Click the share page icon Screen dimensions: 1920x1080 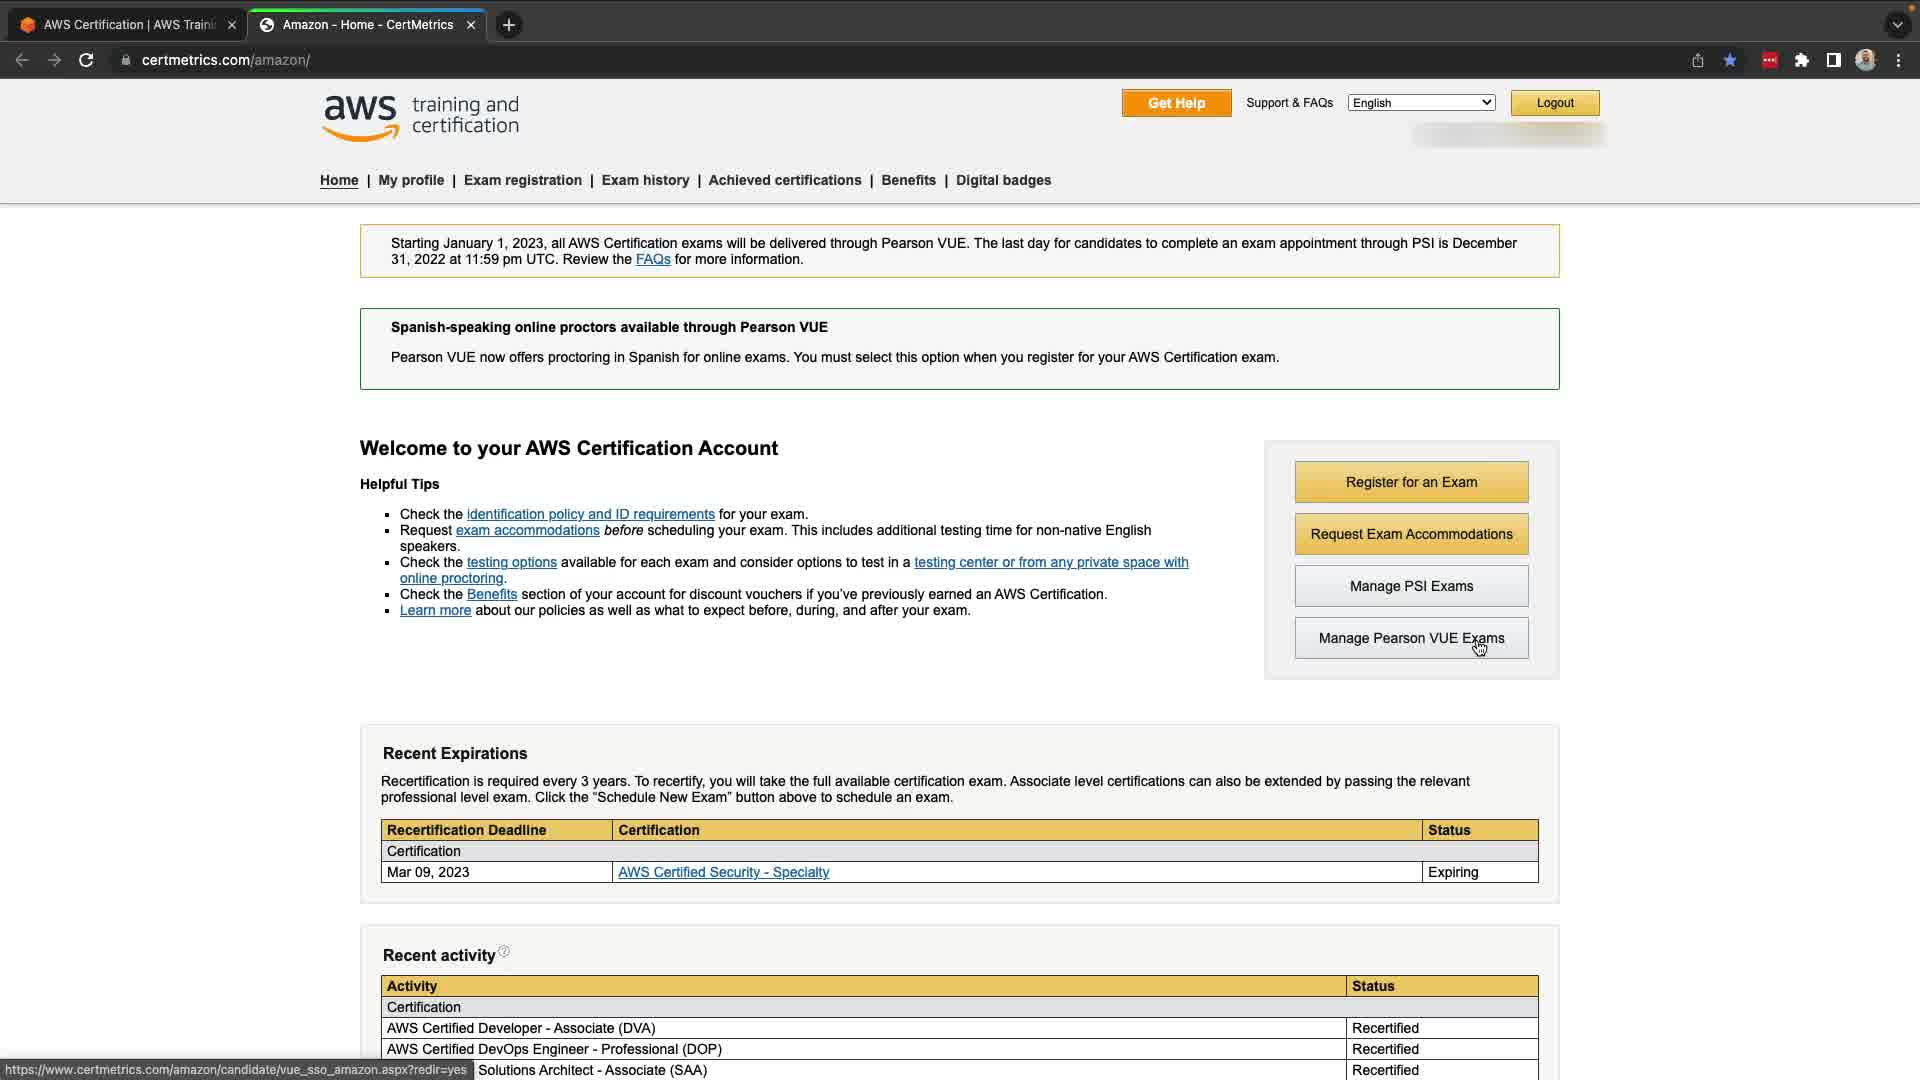point(1697,60)
